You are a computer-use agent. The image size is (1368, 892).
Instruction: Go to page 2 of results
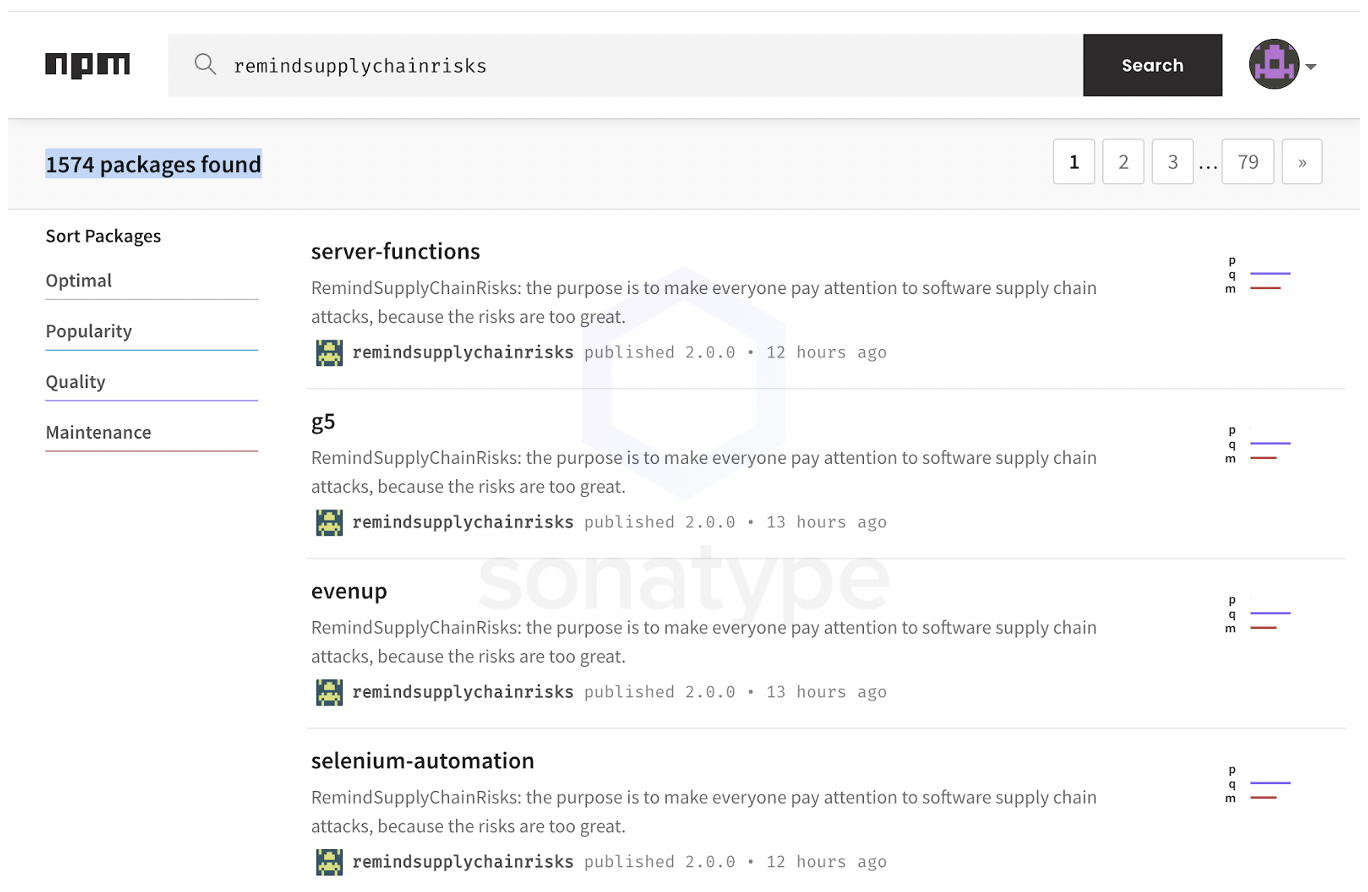point(1123,162)
